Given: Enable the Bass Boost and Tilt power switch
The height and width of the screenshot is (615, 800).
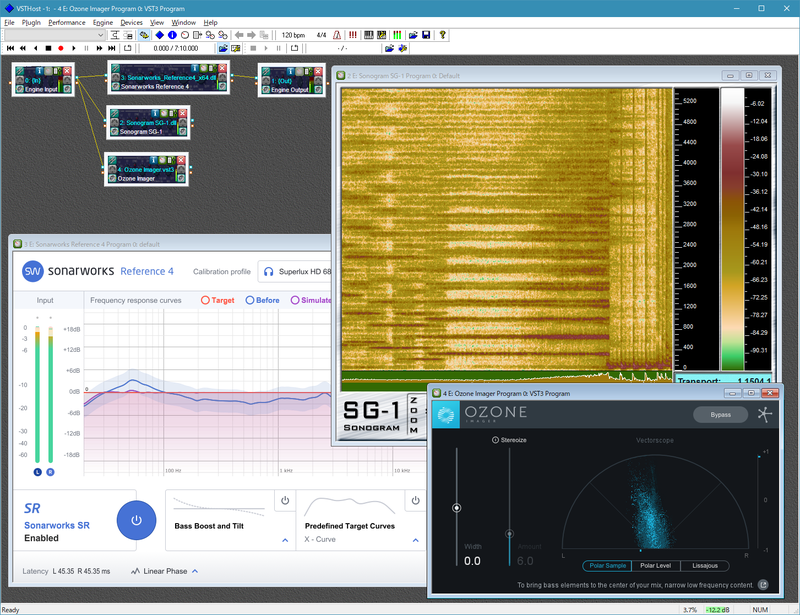Looking at the screenshot, I should pyautogui.click(x=284, y=501).
